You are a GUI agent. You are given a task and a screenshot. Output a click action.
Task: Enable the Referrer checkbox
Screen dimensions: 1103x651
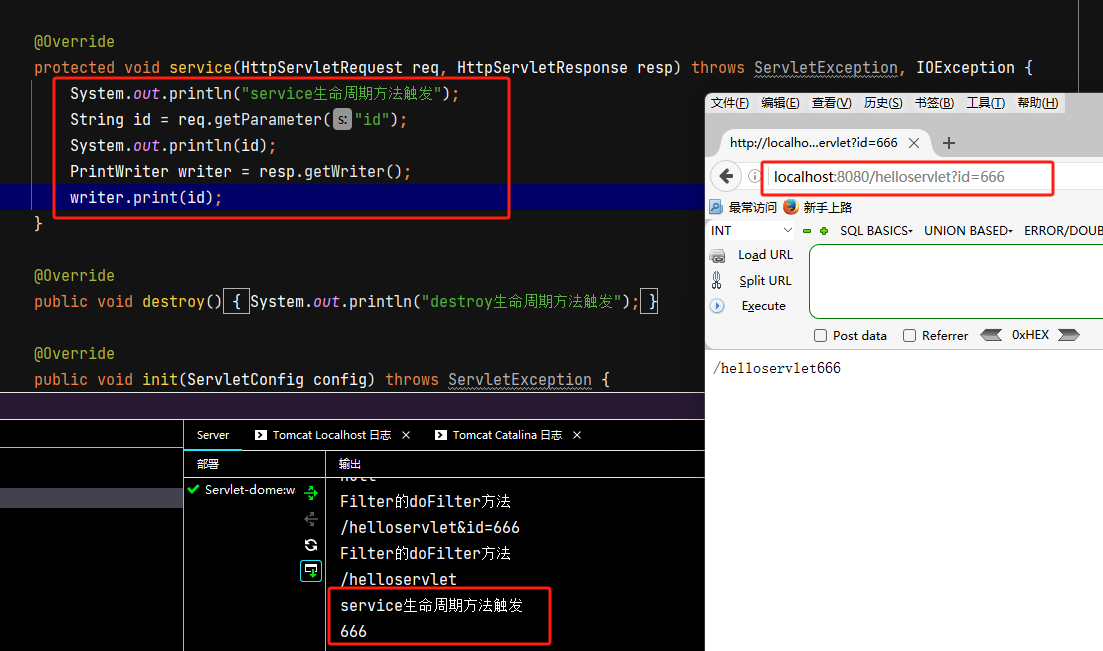coord(910,336)
